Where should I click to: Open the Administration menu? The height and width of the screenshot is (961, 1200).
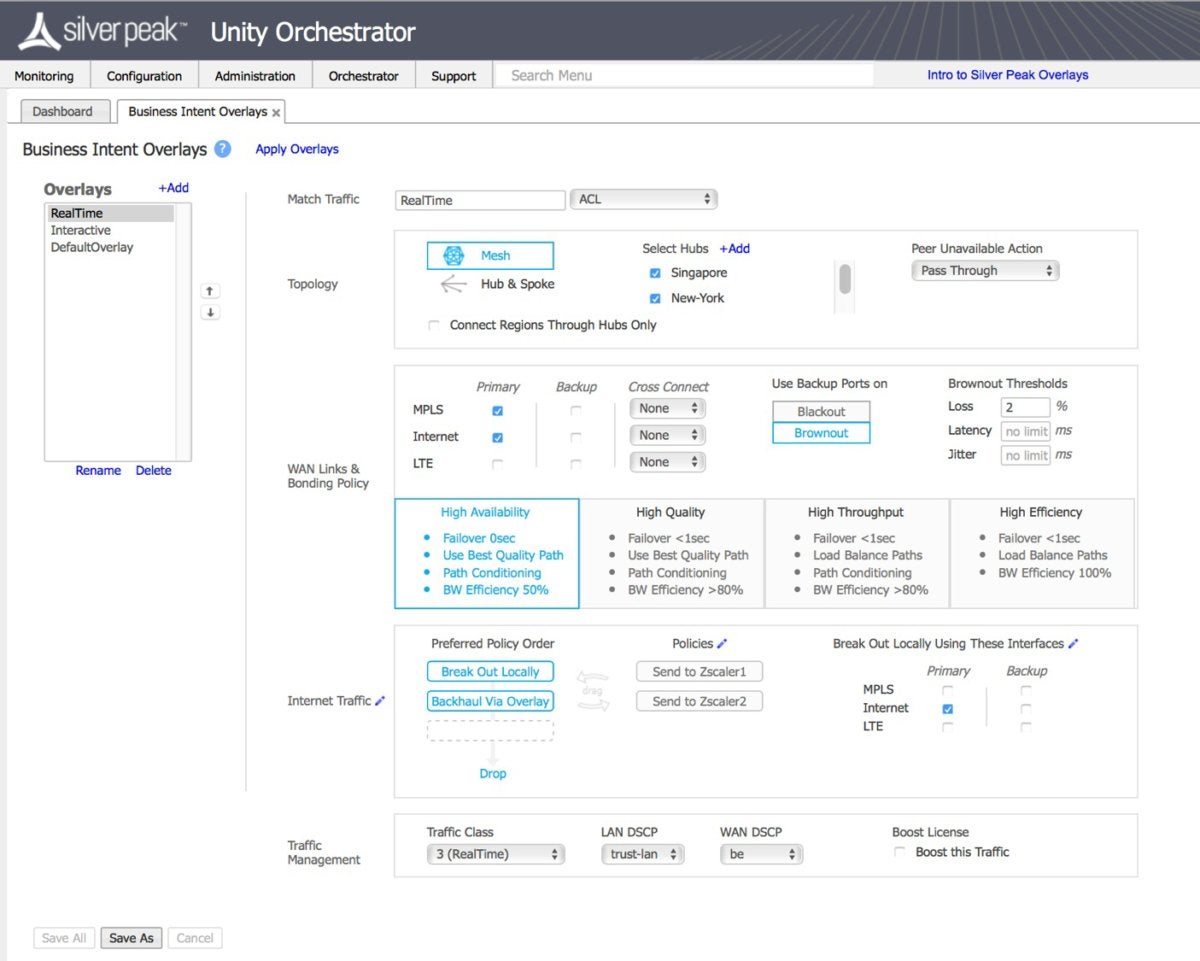tap(255, 76)
